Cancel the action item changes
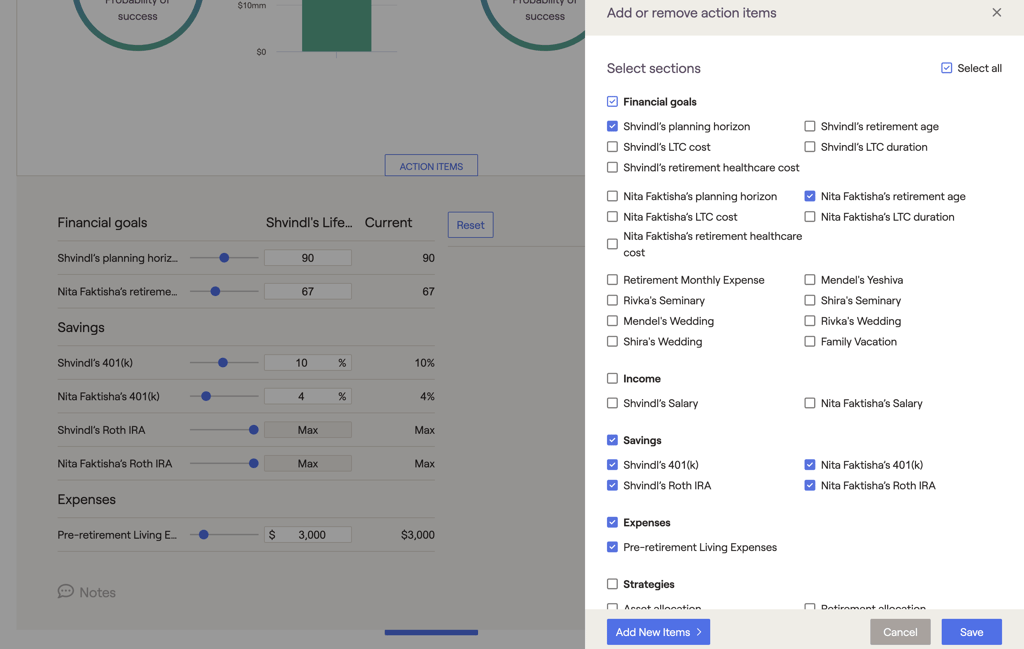 [899, 632]
